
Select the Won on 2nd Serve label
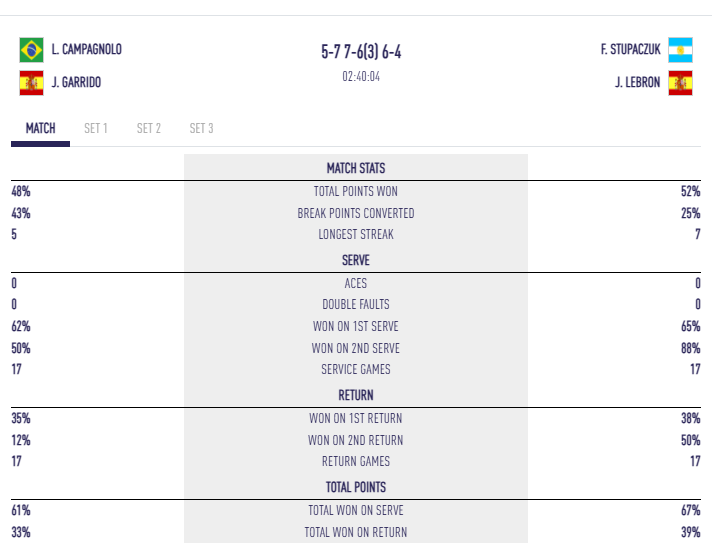356,348
